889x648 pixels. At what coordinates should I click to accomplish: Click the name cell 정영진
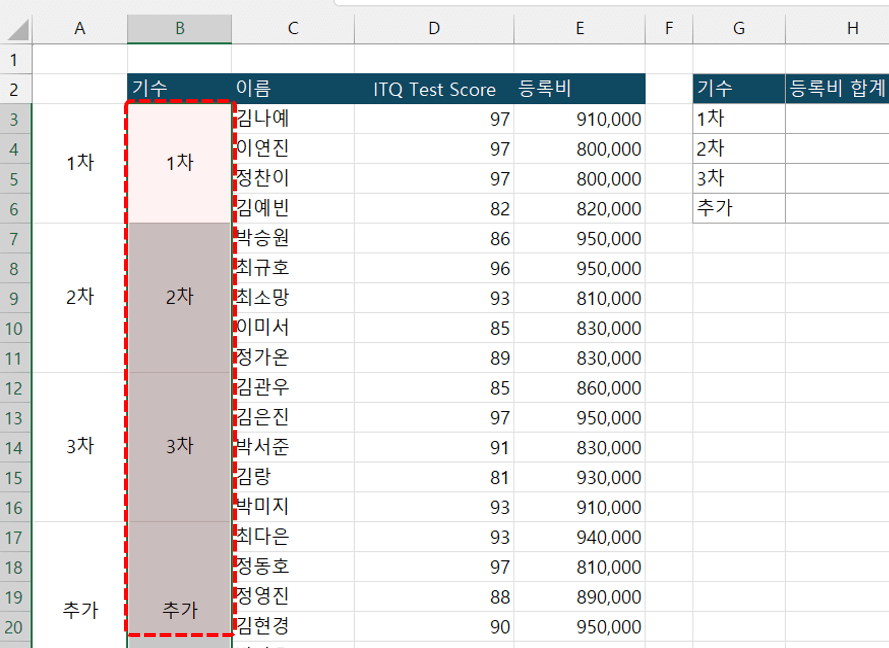tap(293, 597)
